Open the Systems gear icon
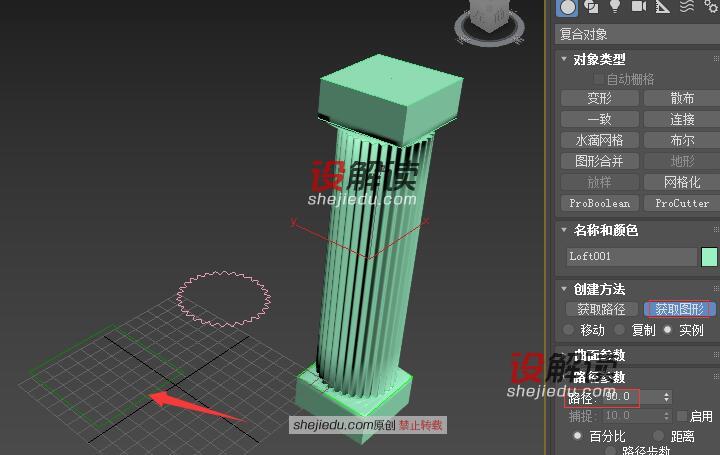Image resolution: width=720 pixels, height=455 pixels. point(710,7)
